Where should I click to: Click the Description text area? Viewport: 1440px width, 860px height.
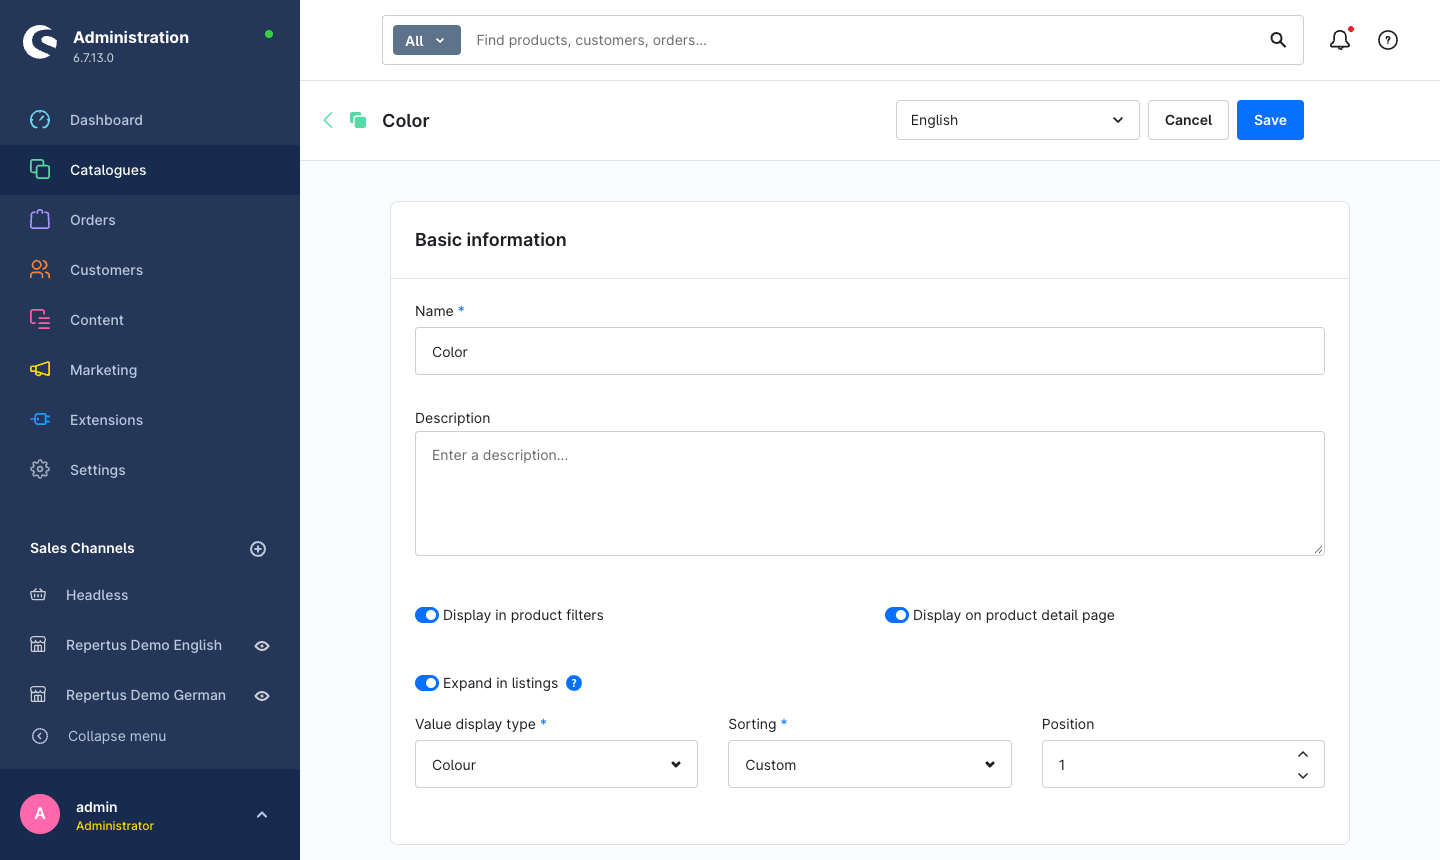point(870,493)
